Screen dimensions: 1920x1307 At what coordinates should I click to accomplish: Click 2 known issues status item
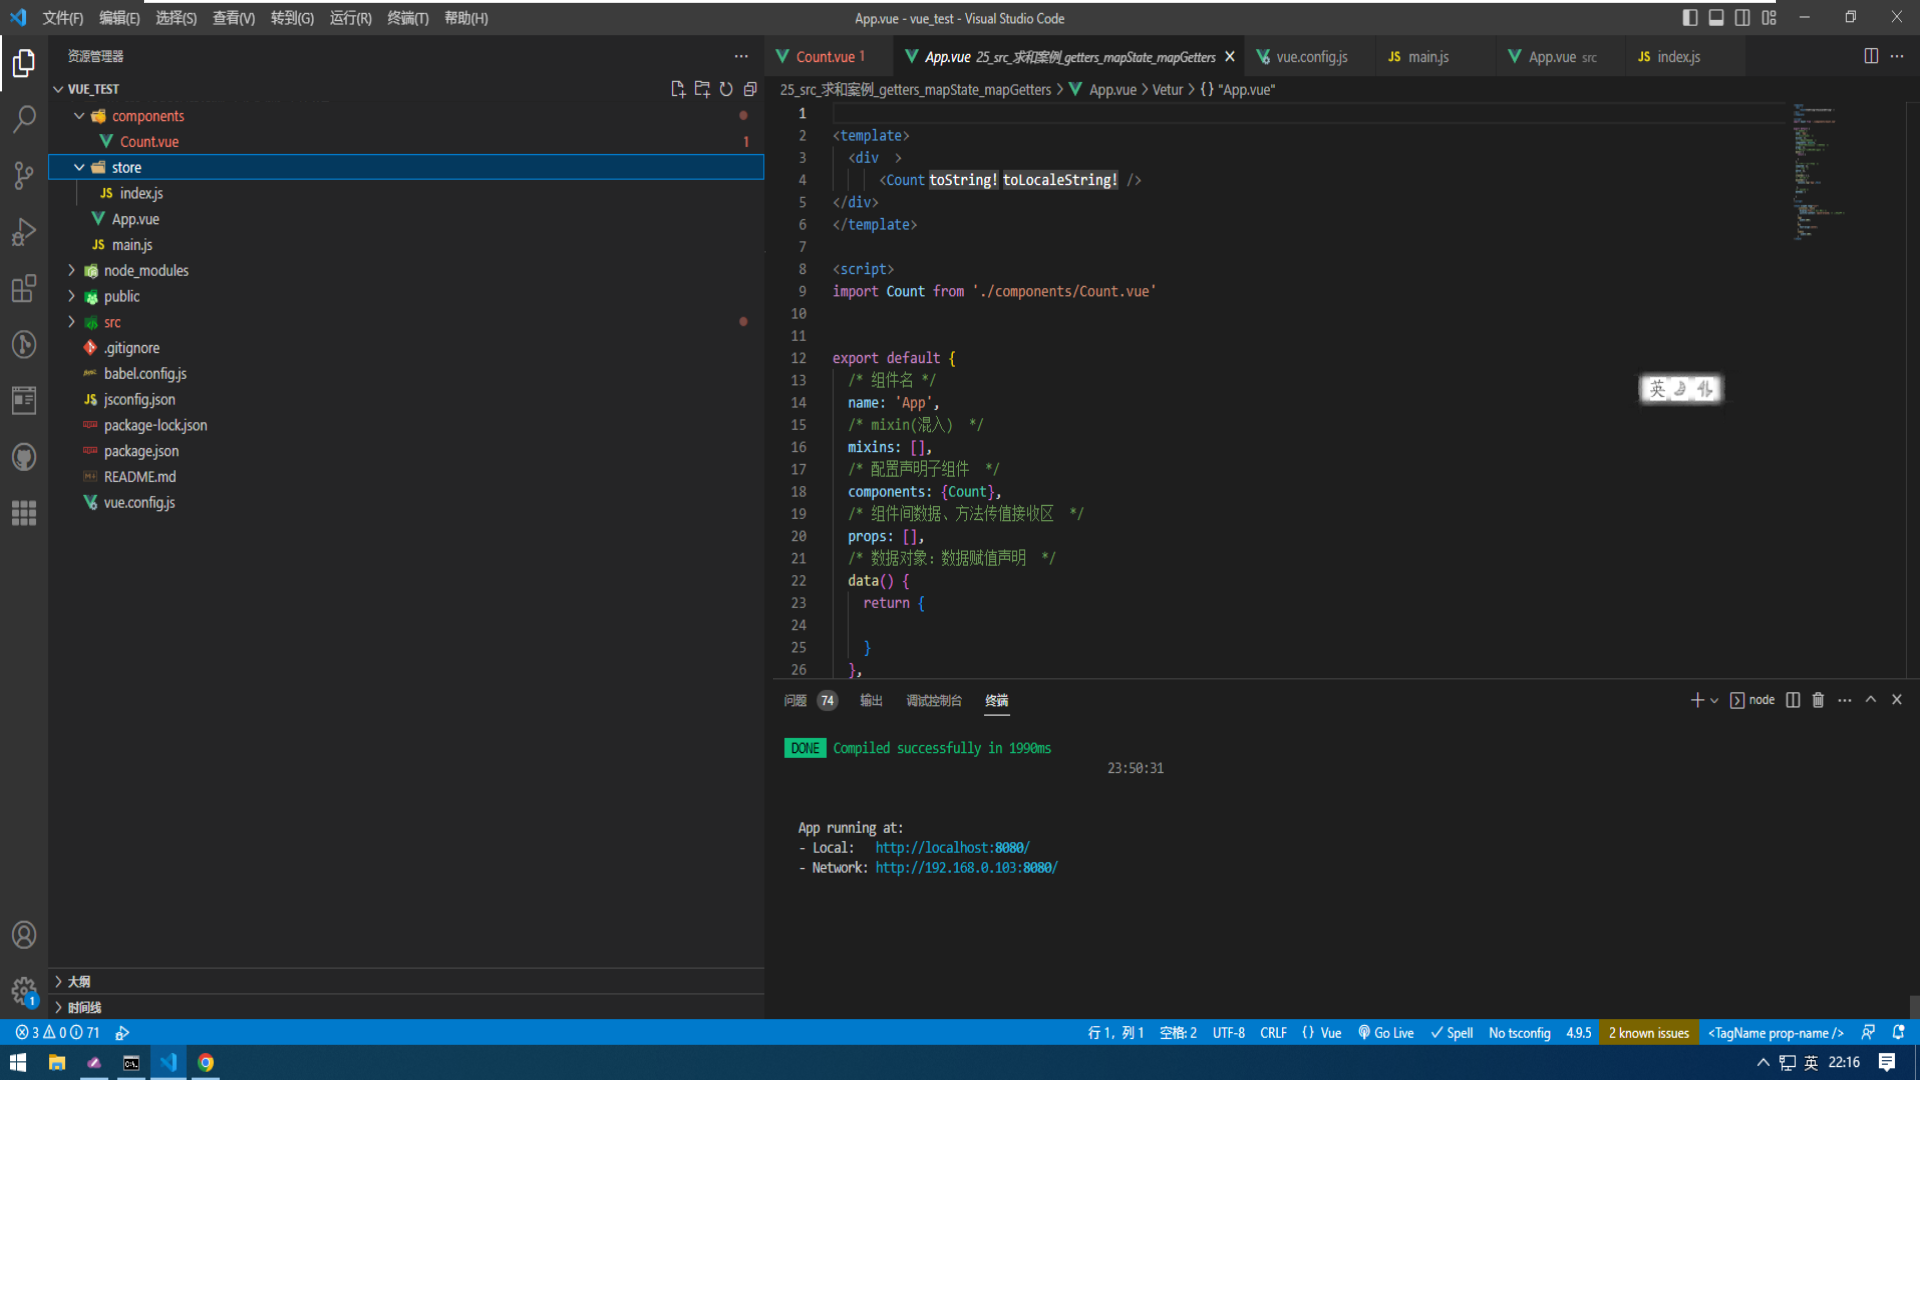tap(1649, 1033)
